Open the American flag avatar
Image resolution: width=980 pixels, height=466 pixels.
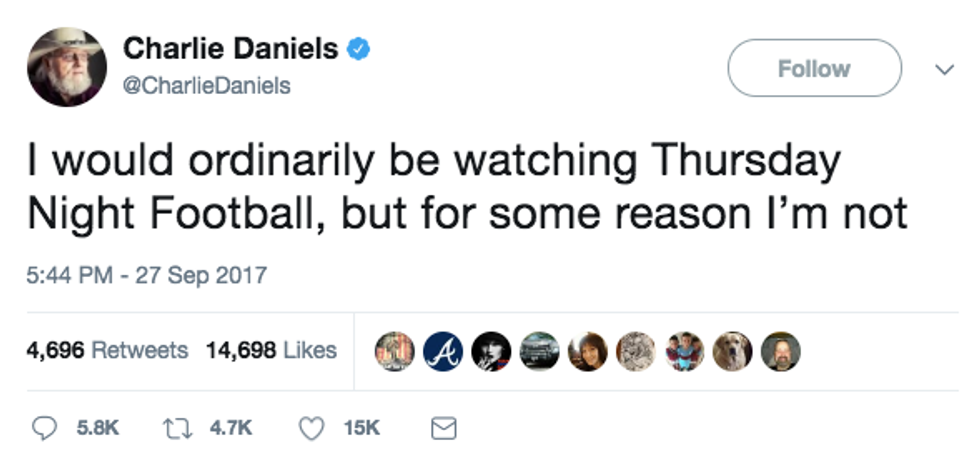[x=395, y=351]
